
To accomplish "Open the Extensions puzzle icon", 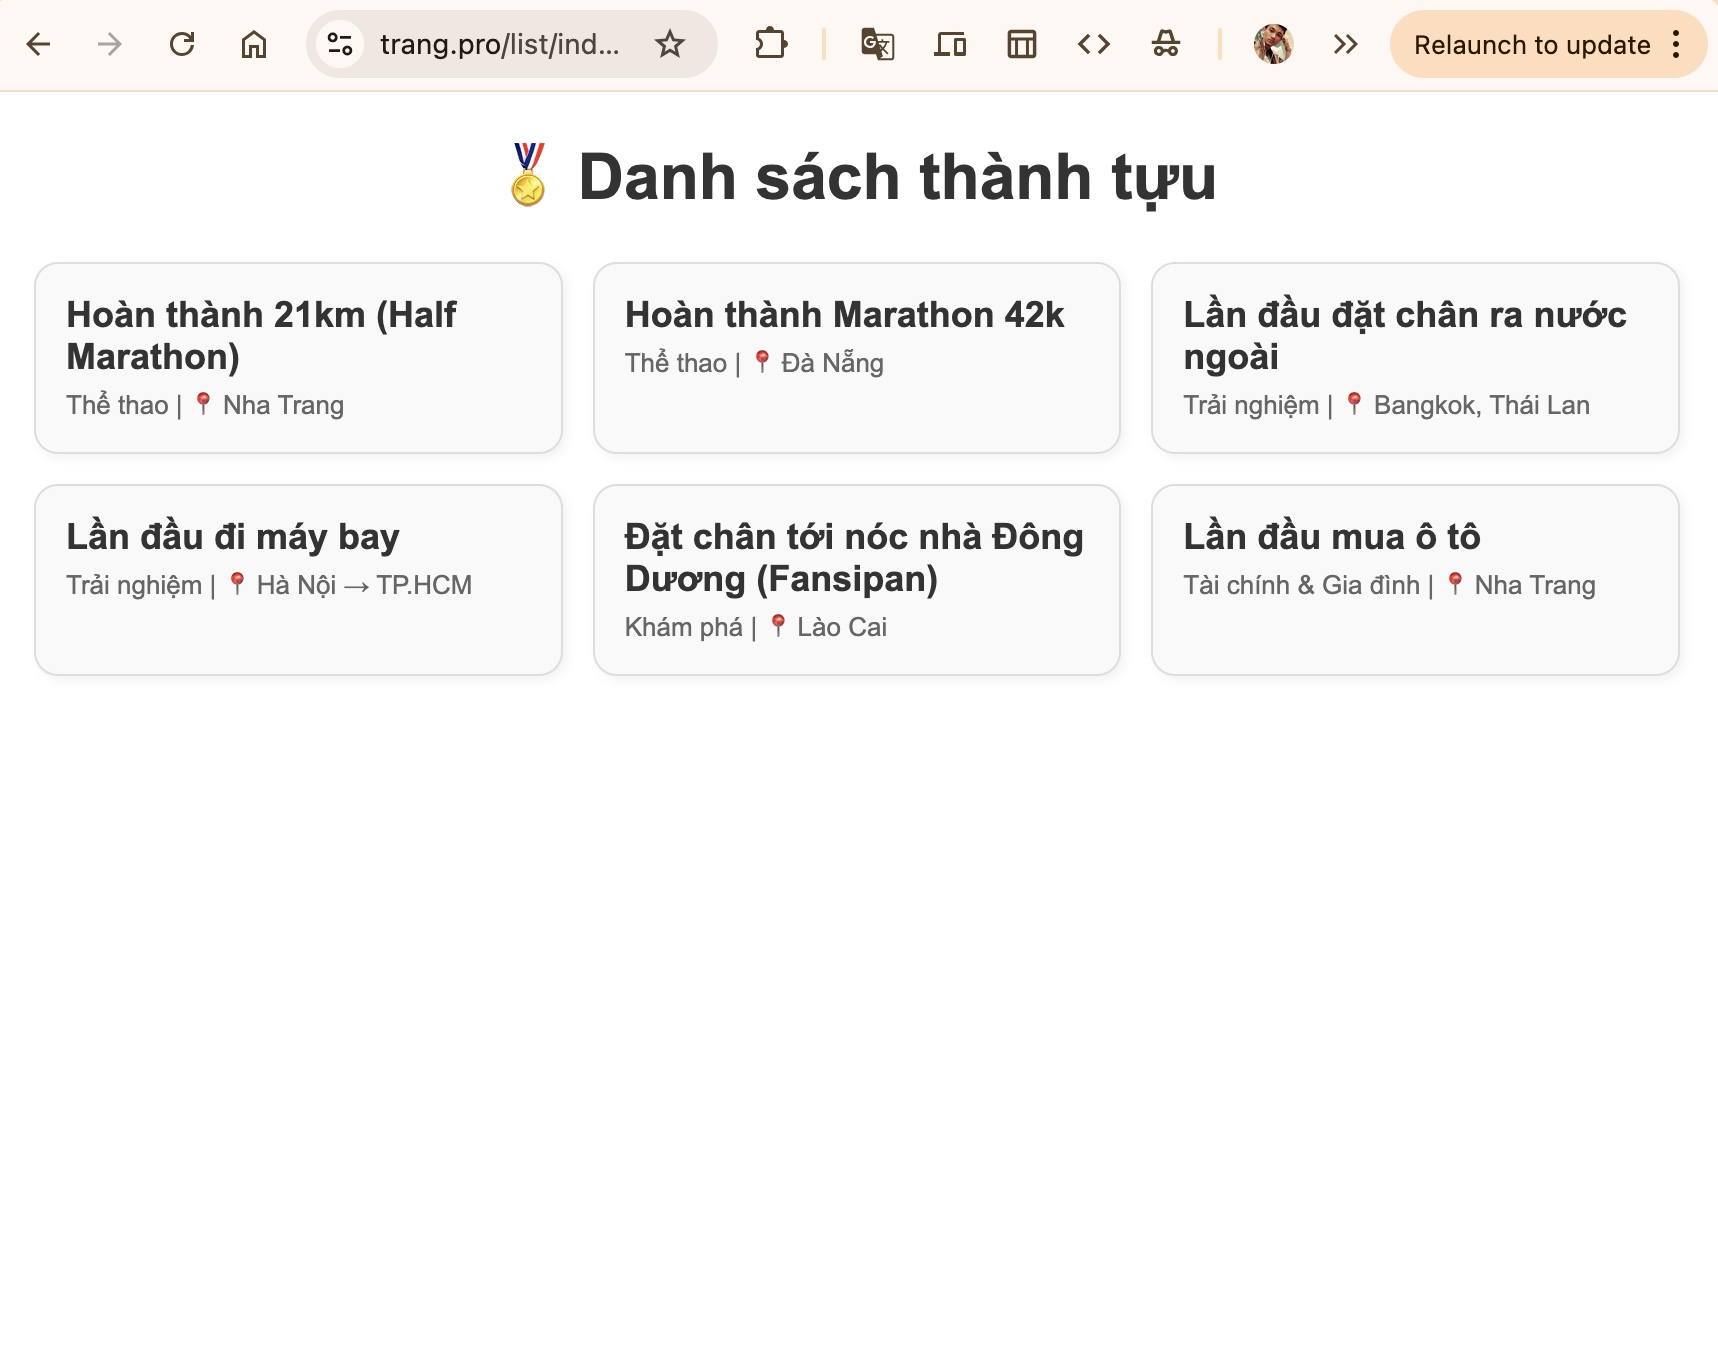I will tap(771, 44).
